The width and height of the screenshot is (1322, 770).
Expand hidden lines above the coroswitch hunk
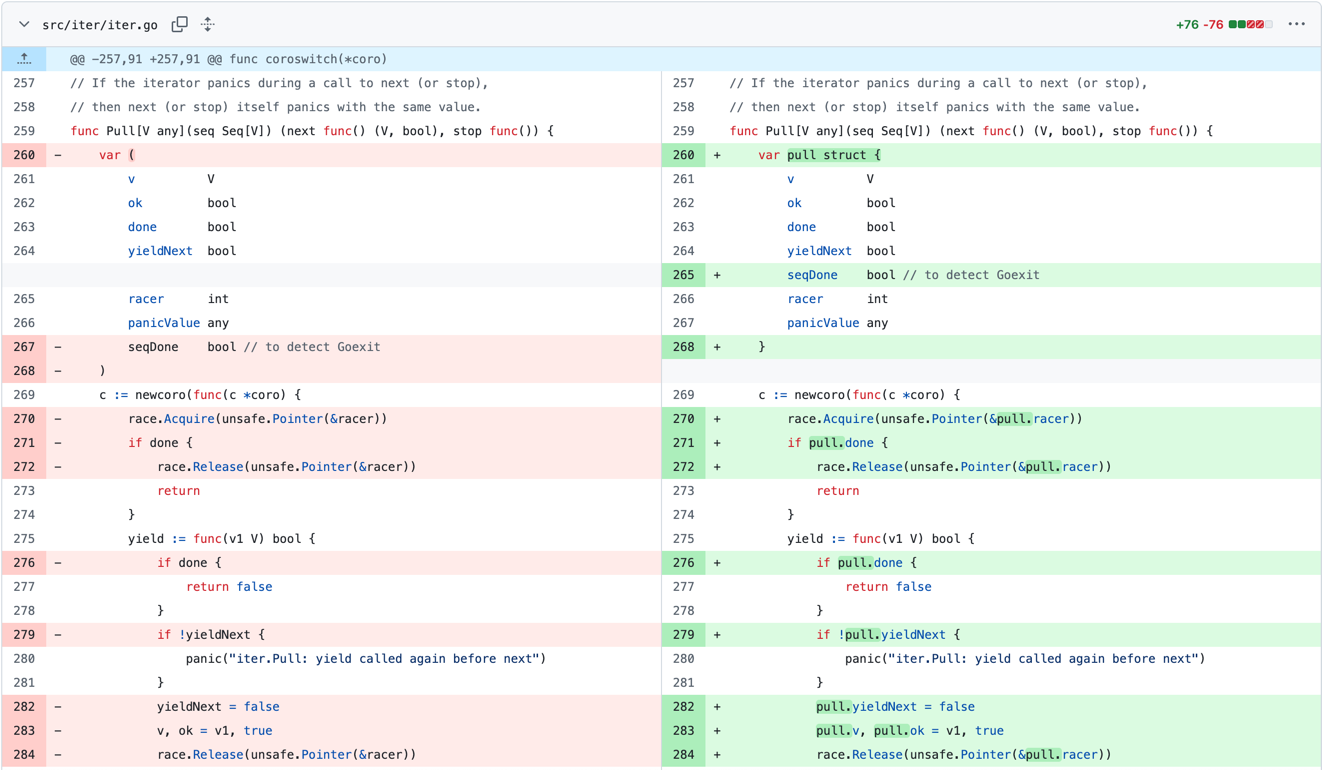(x=24, y=59)
